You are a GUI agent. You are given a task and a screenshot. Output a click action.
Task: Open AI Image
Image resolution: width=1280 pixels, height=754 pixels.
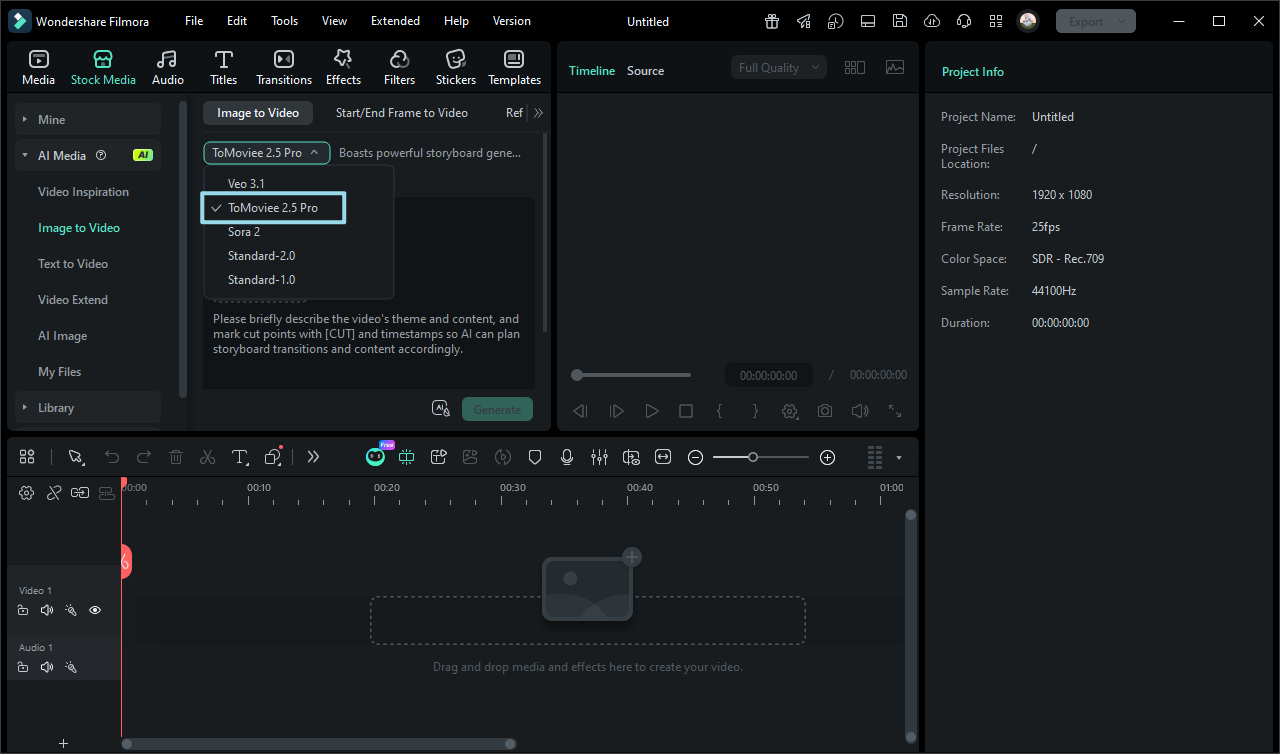[62, 336]
